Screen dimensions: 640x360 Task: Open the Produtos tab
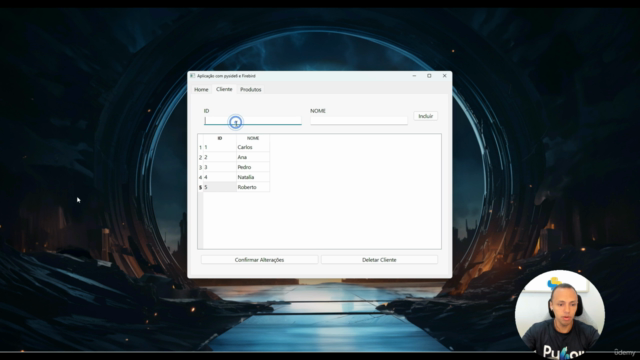[251, 89]
